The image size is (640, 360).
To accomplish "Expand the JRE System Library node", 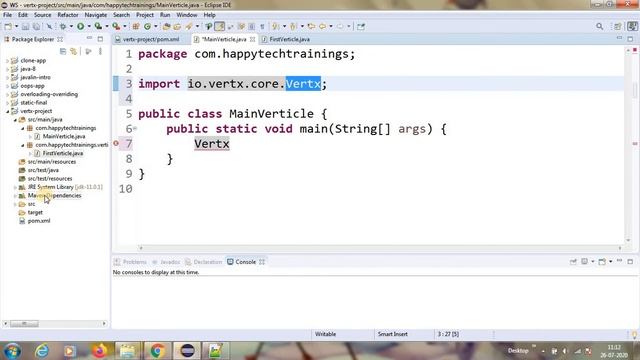I will (x=15, y=187).
